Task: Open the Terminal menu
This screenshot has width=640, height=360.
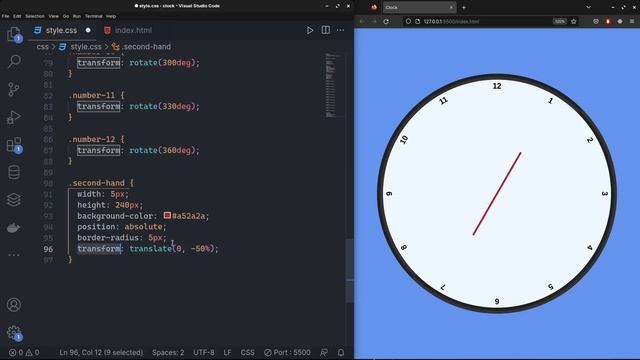Action: tap(93, 16)
